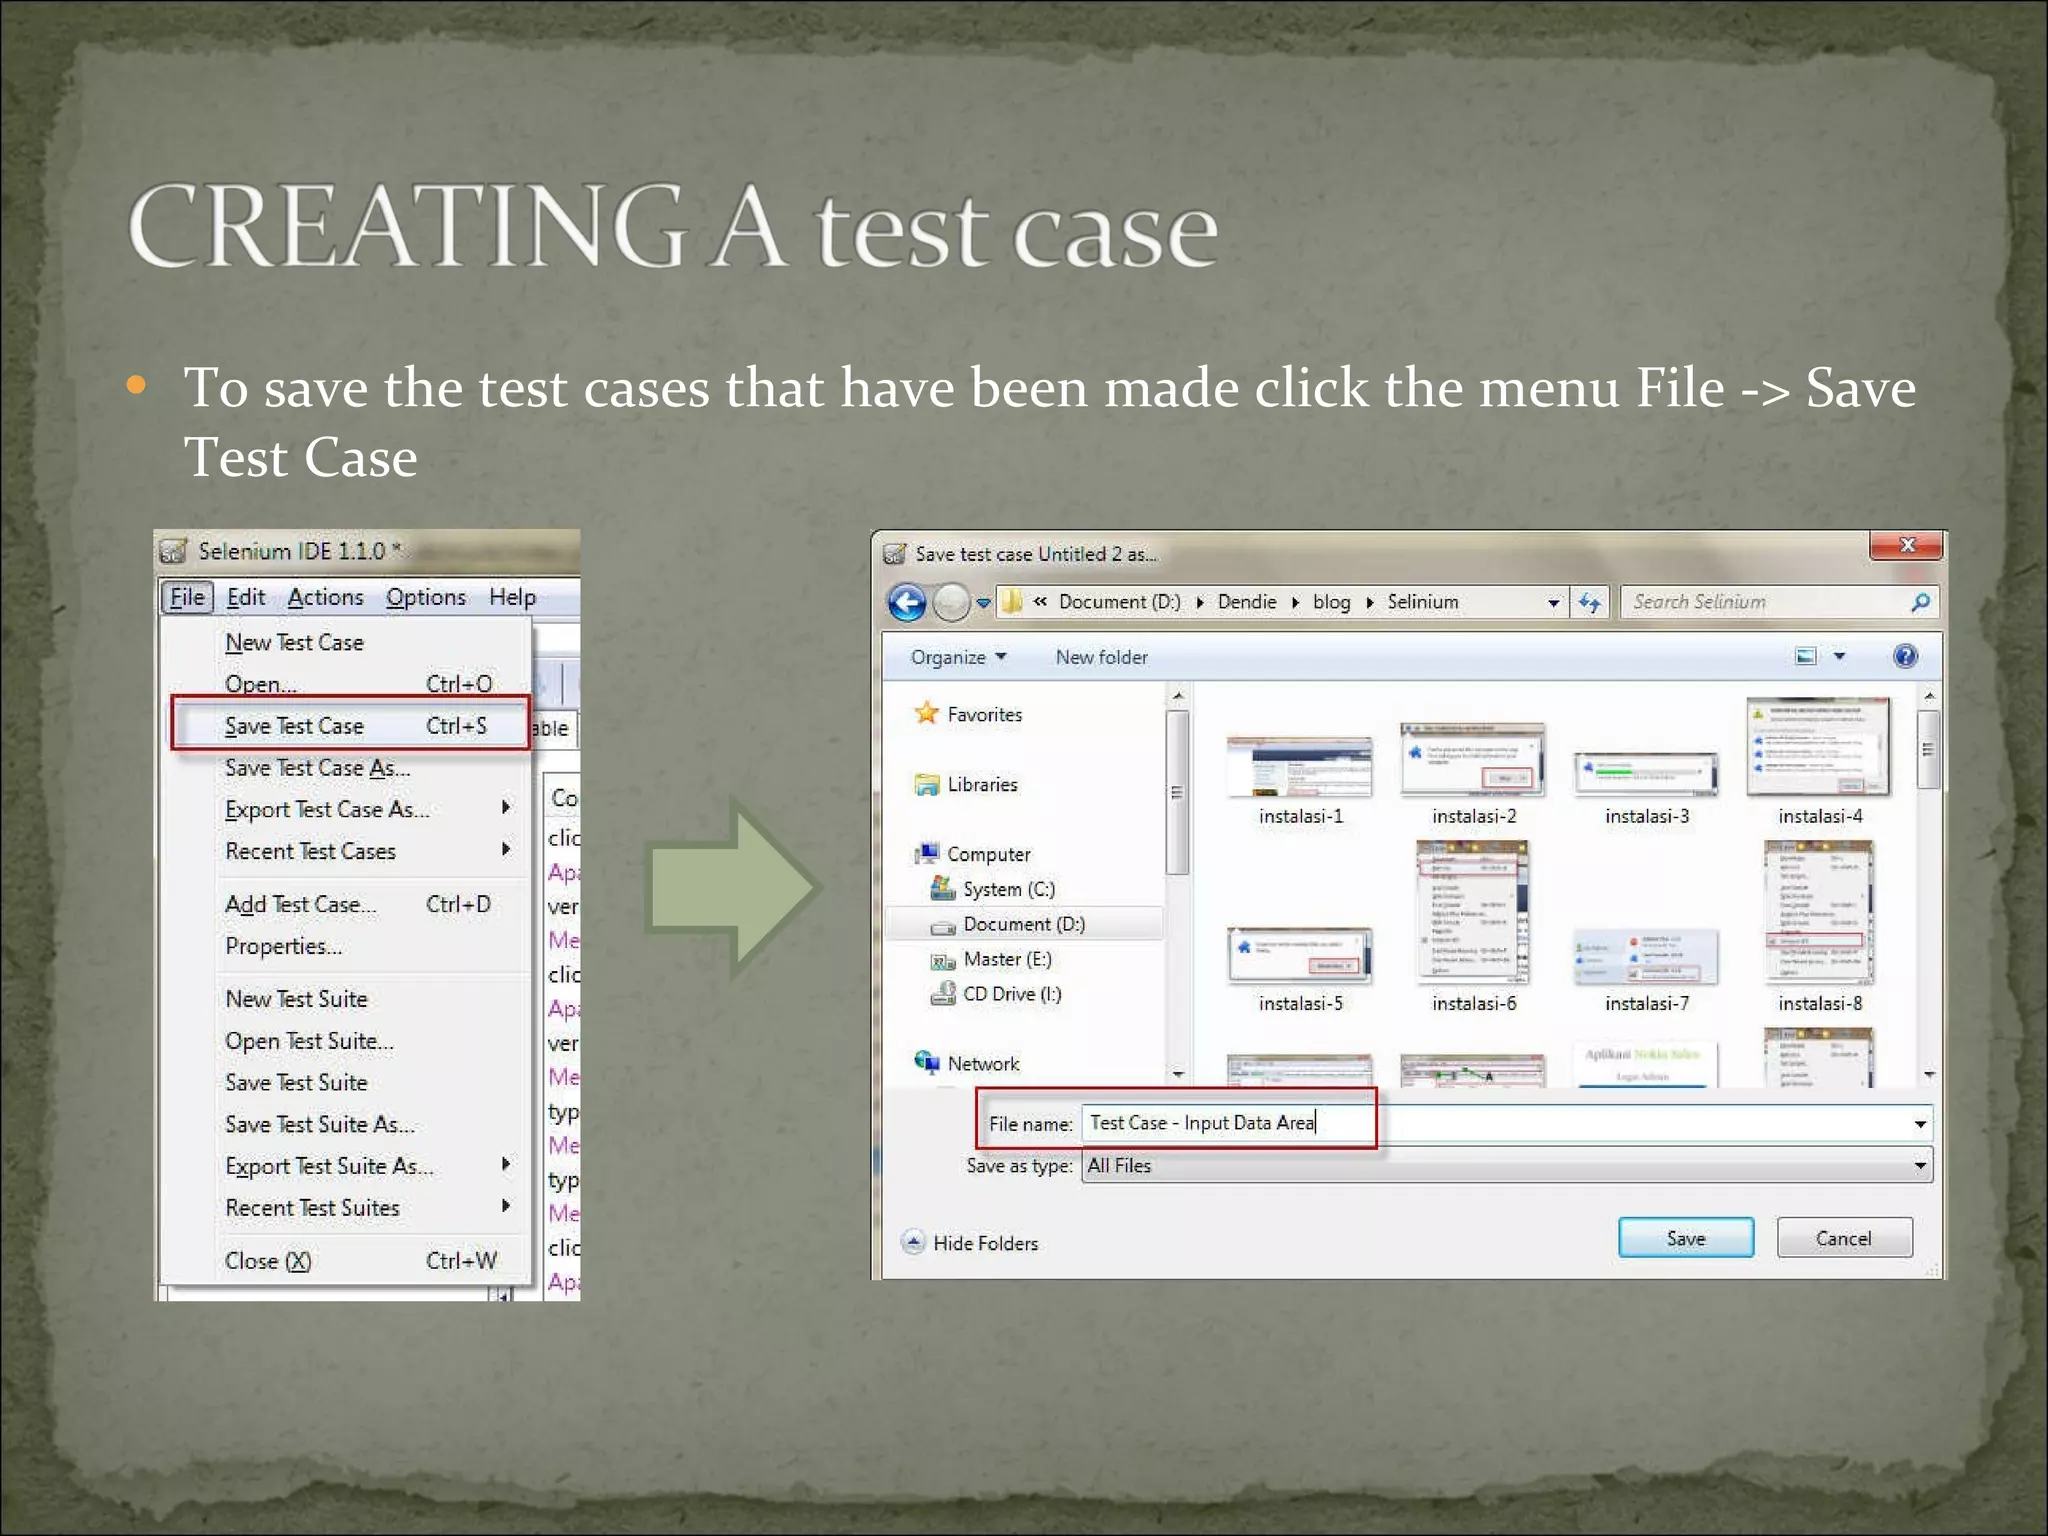Open the File menu in Selenium IDE

click(x=186, y=597)
